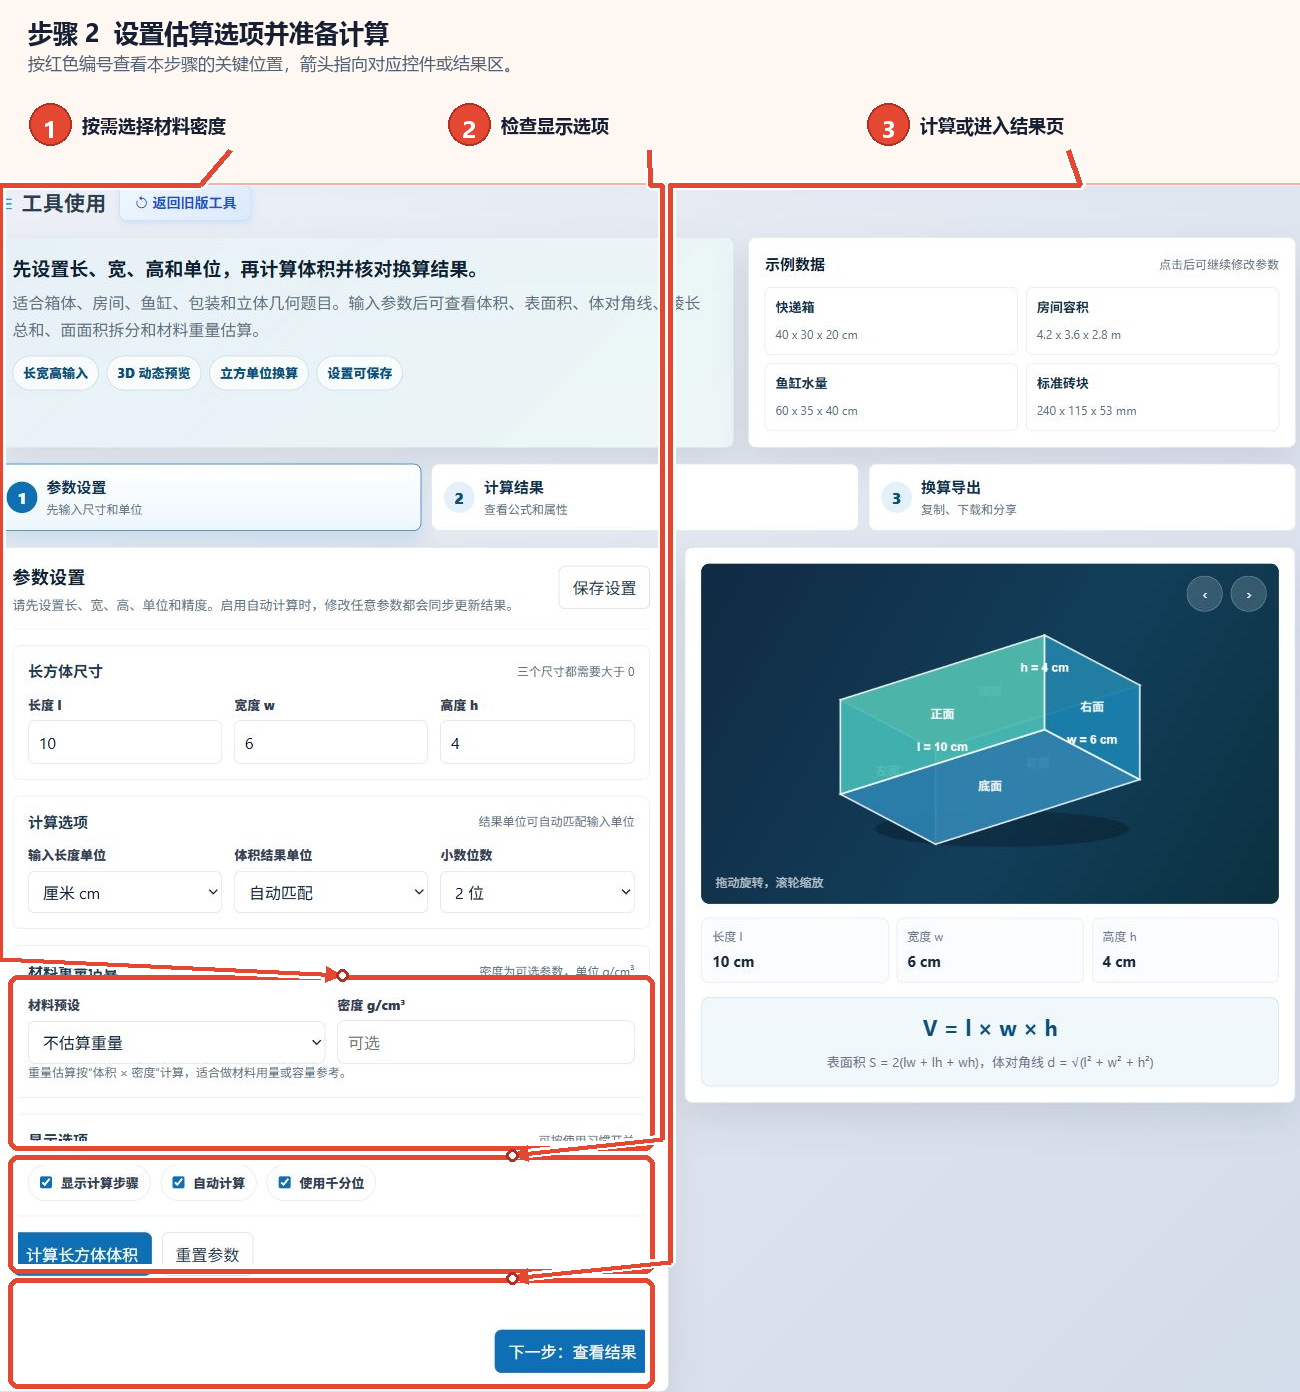Screen dimensions: 1300x1392
Task: Click the 3D cuboid preview canvas
Action: [989, 733]
